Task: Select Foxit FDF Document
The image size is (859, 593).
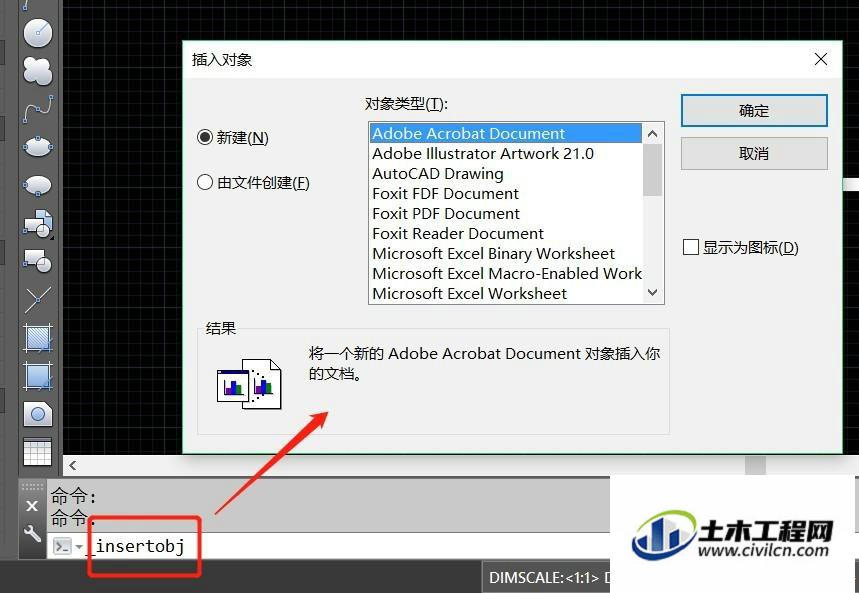Action: coord(506,193)
